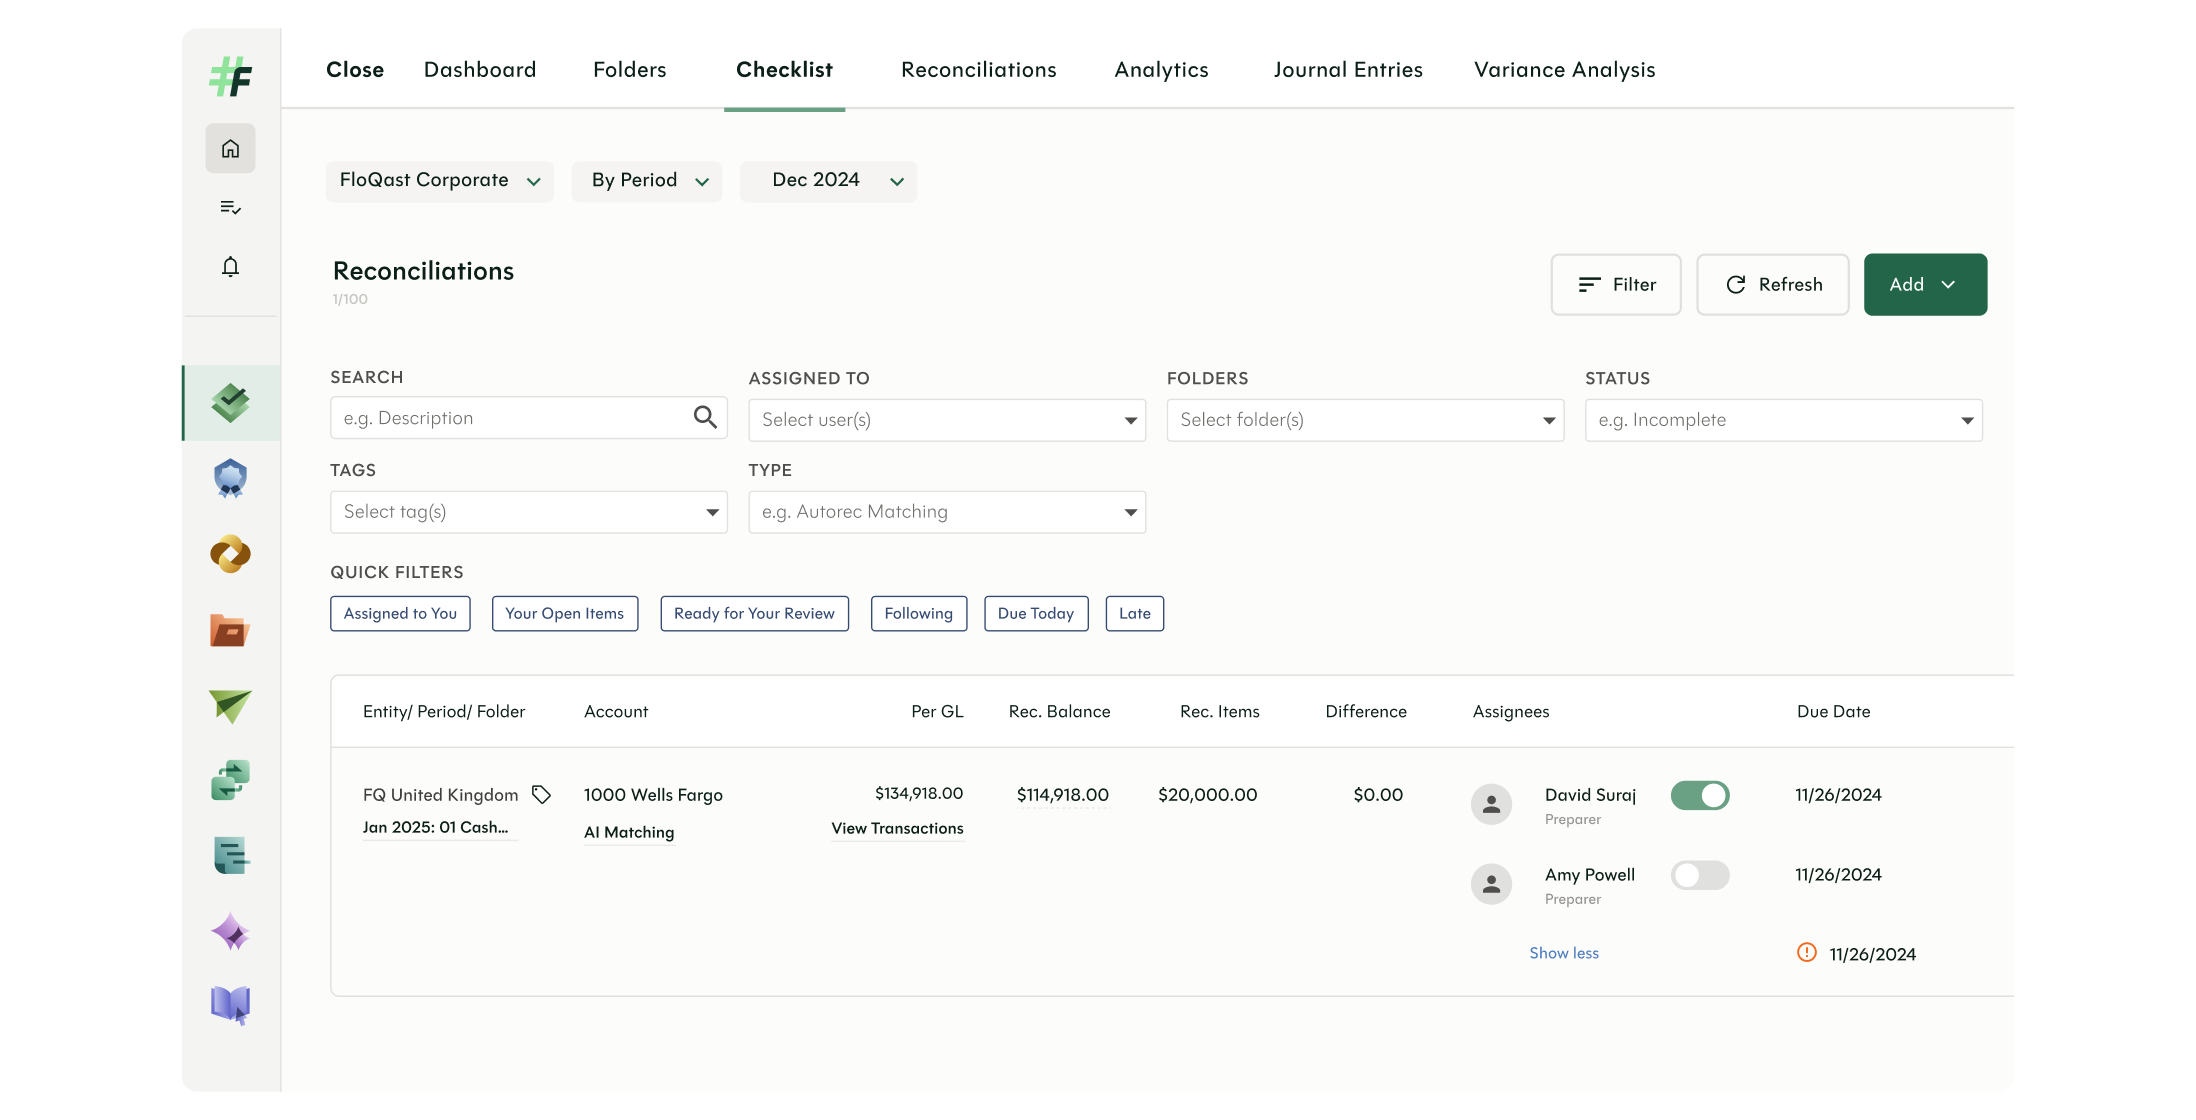Screen dimensions: 2196x1120
Task: Click the Filter button
Action: pos(1616,285)
